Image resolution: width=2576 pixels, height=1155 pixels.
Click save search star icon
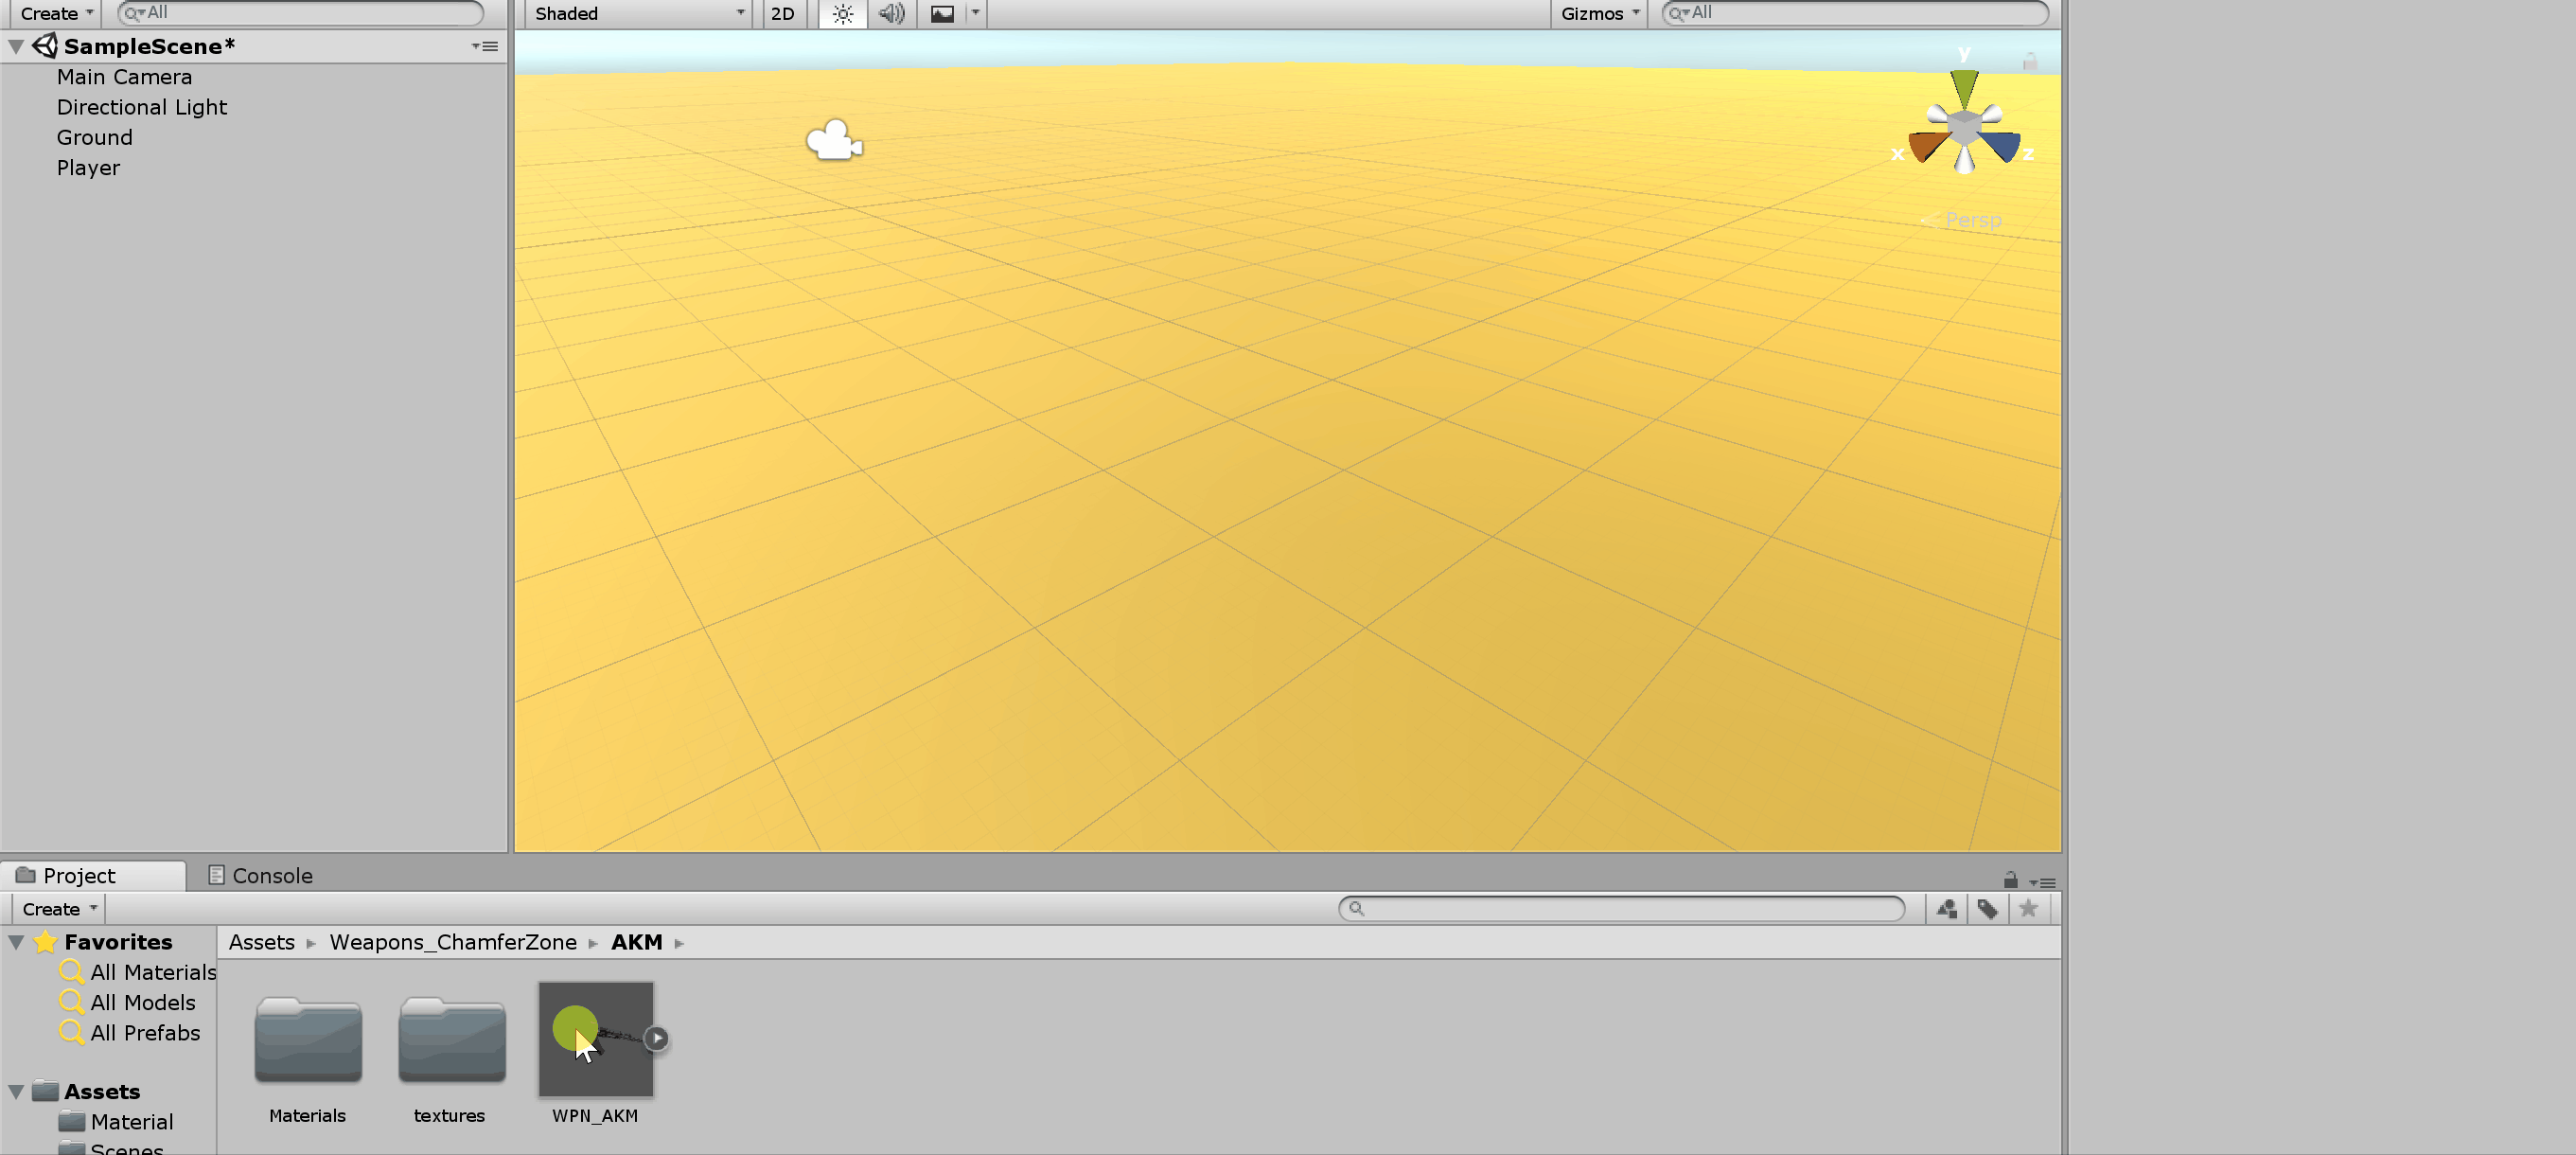click(x=2027, y=908)
